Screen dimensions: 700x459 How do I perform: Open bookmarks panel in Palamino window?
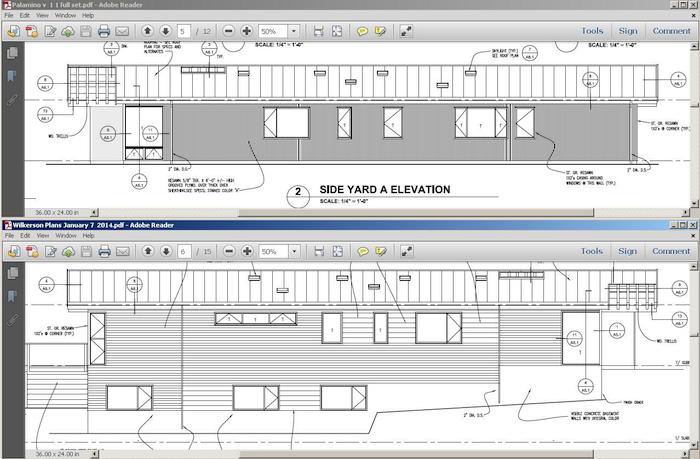coord(12,76)
